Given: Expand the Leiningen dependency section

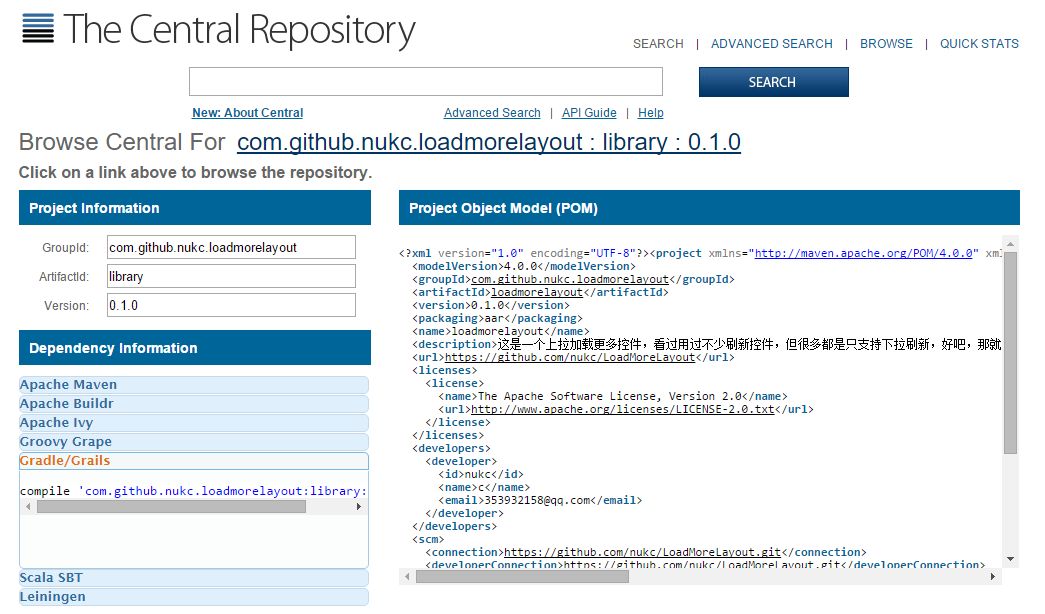Looking at the screenshot, I should click(193, 597).
